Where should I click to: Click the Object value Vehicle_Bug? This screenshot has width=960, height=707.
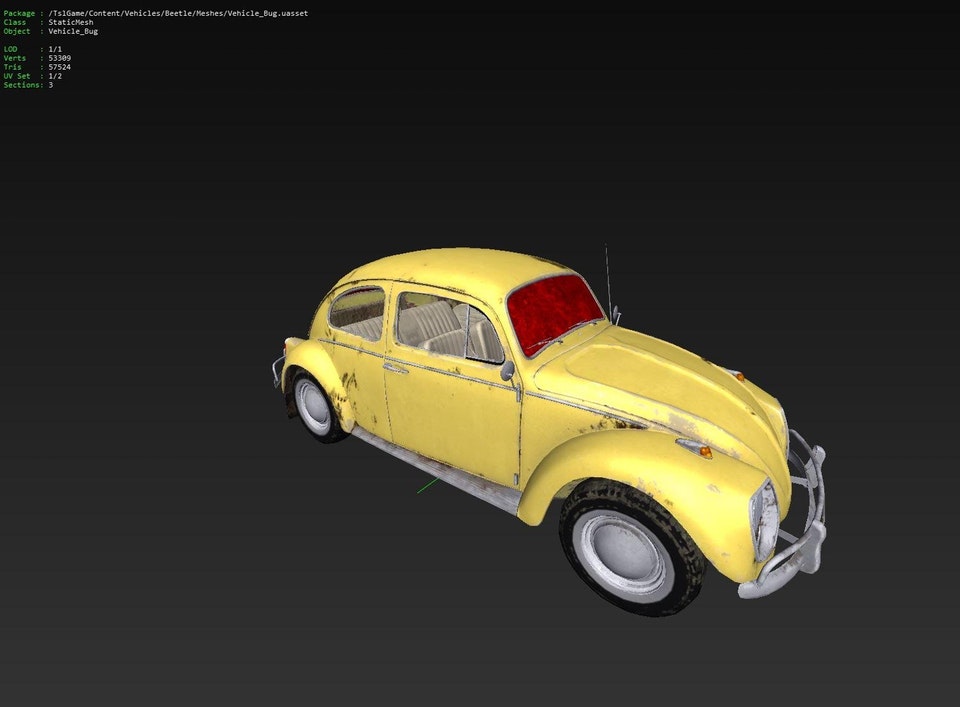click(73, 31)
